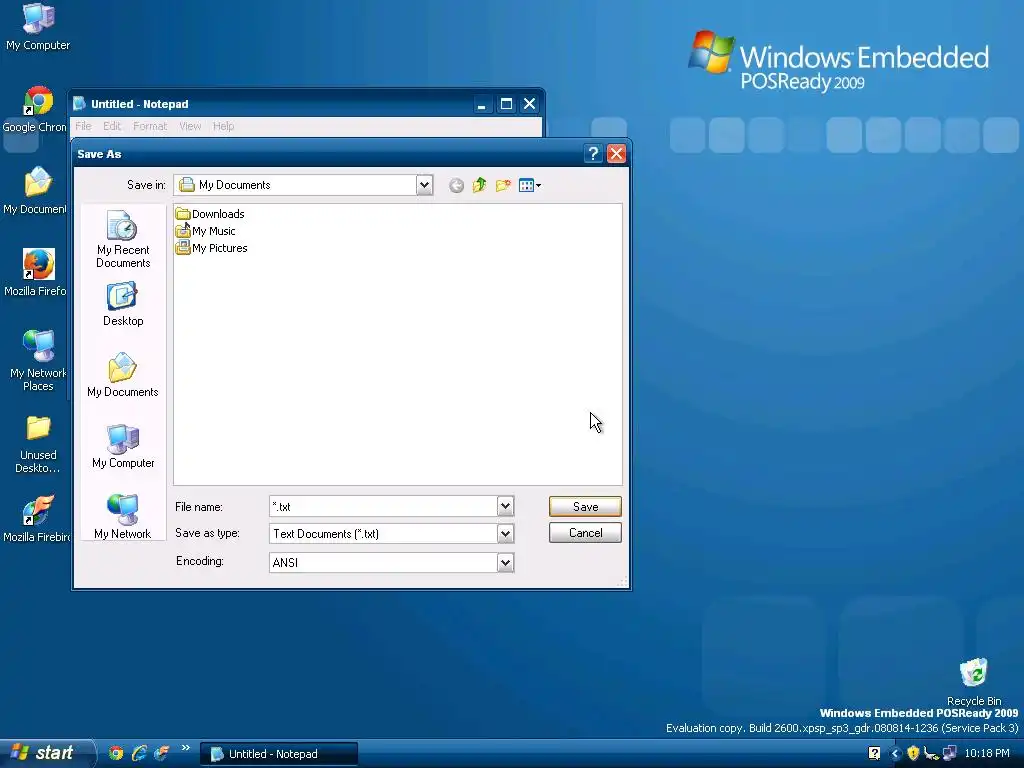Open Notepad Edit menu

click(112, 126)
